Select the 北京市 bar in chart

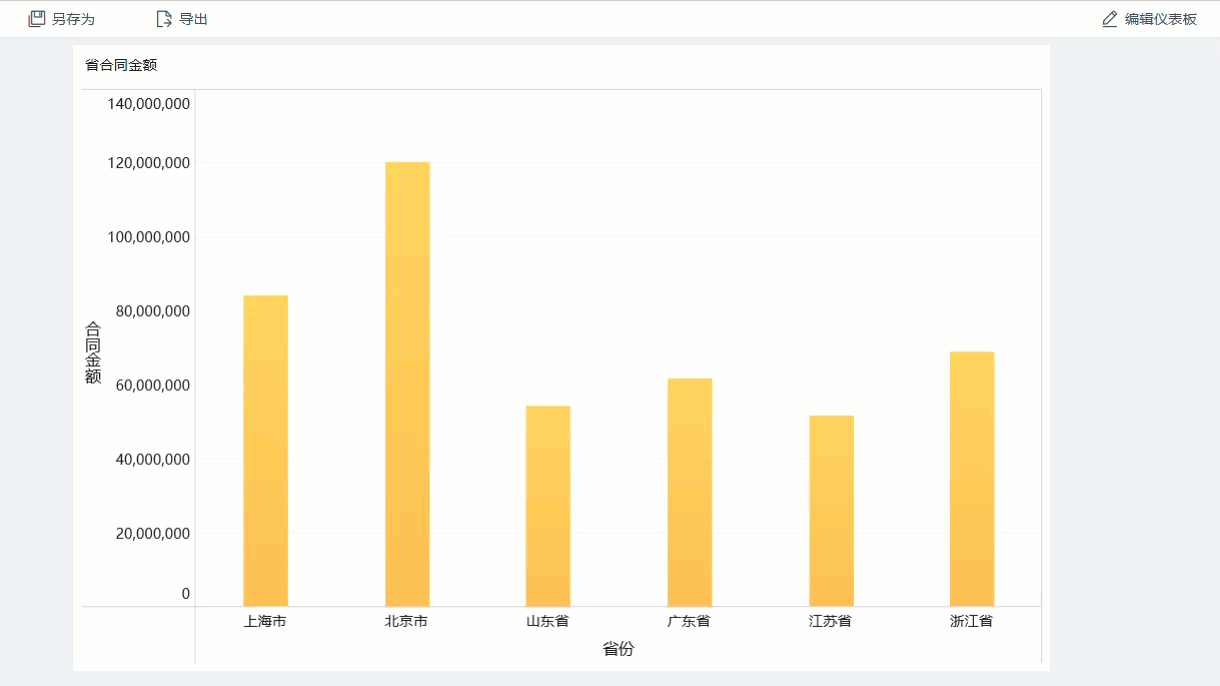coord(407,384)
